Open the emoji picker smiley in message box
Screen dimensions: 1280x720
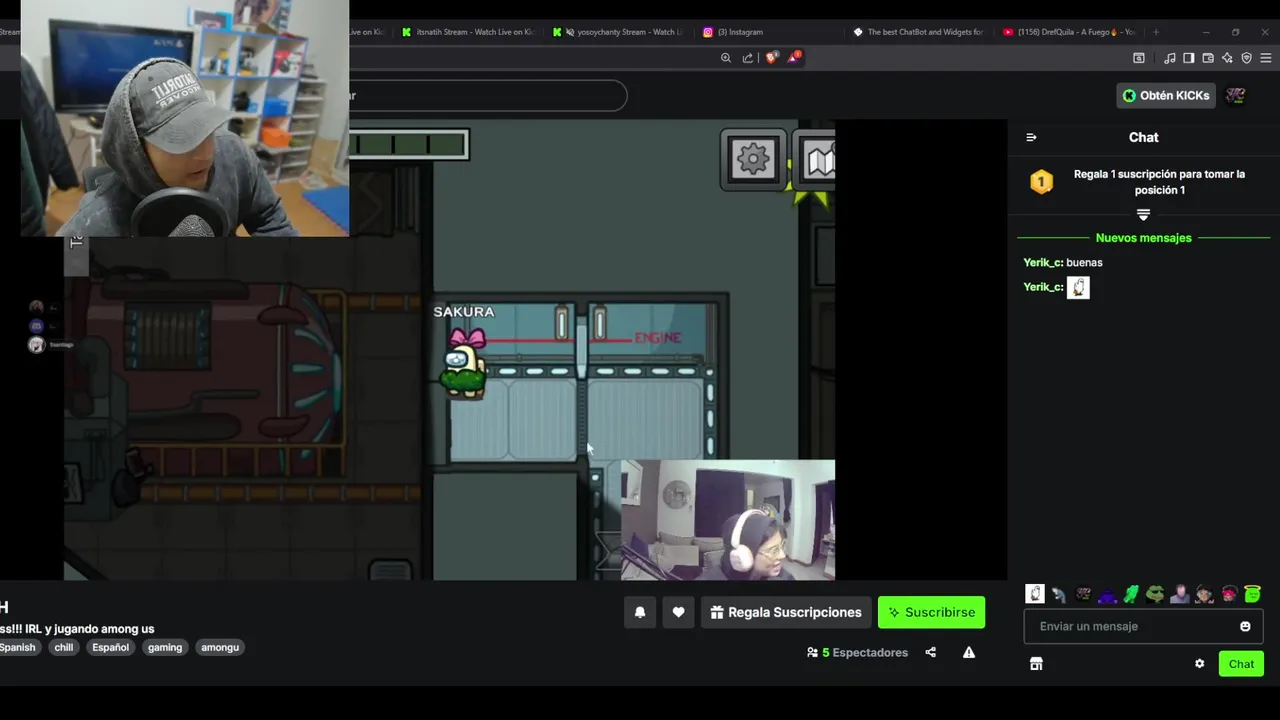pyautogui.click(x=1245, y=626)
